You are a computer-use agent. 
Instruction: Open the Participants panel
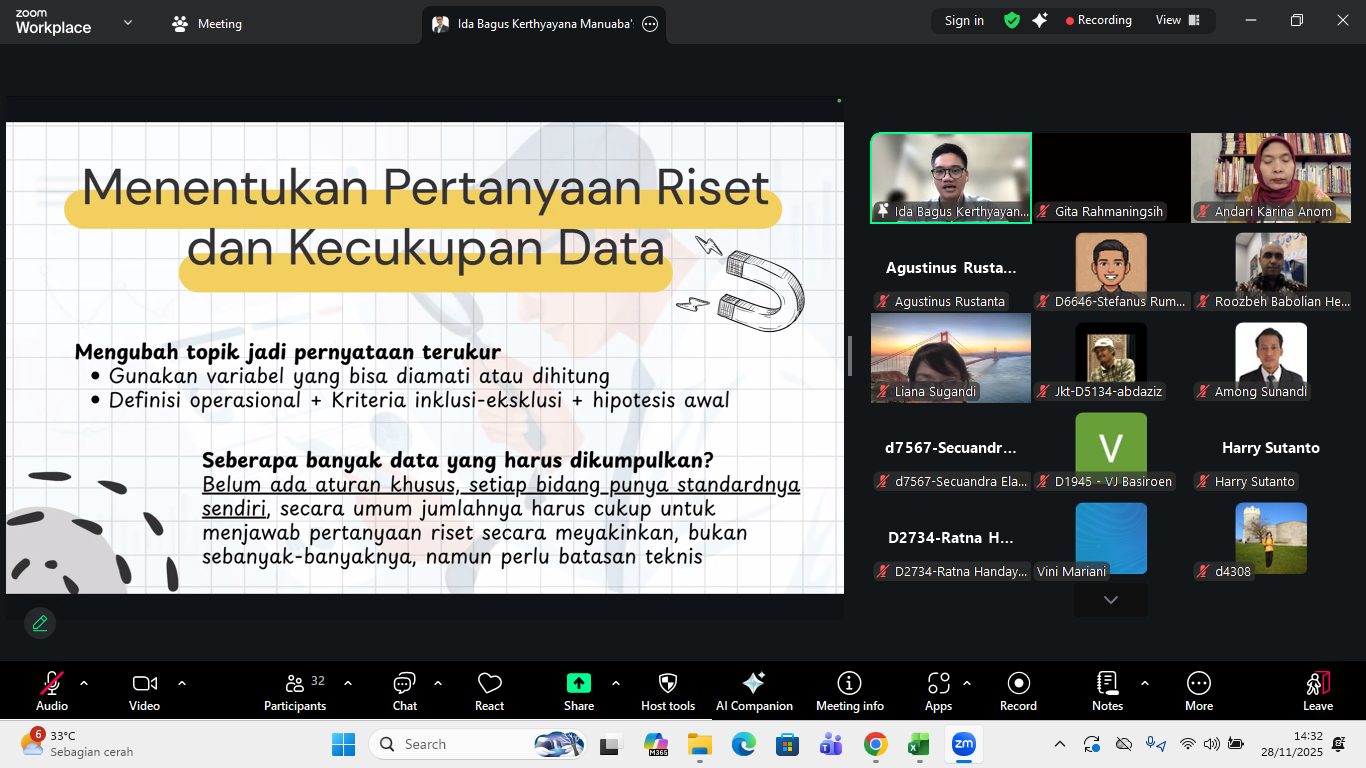[x=295, y=691]
